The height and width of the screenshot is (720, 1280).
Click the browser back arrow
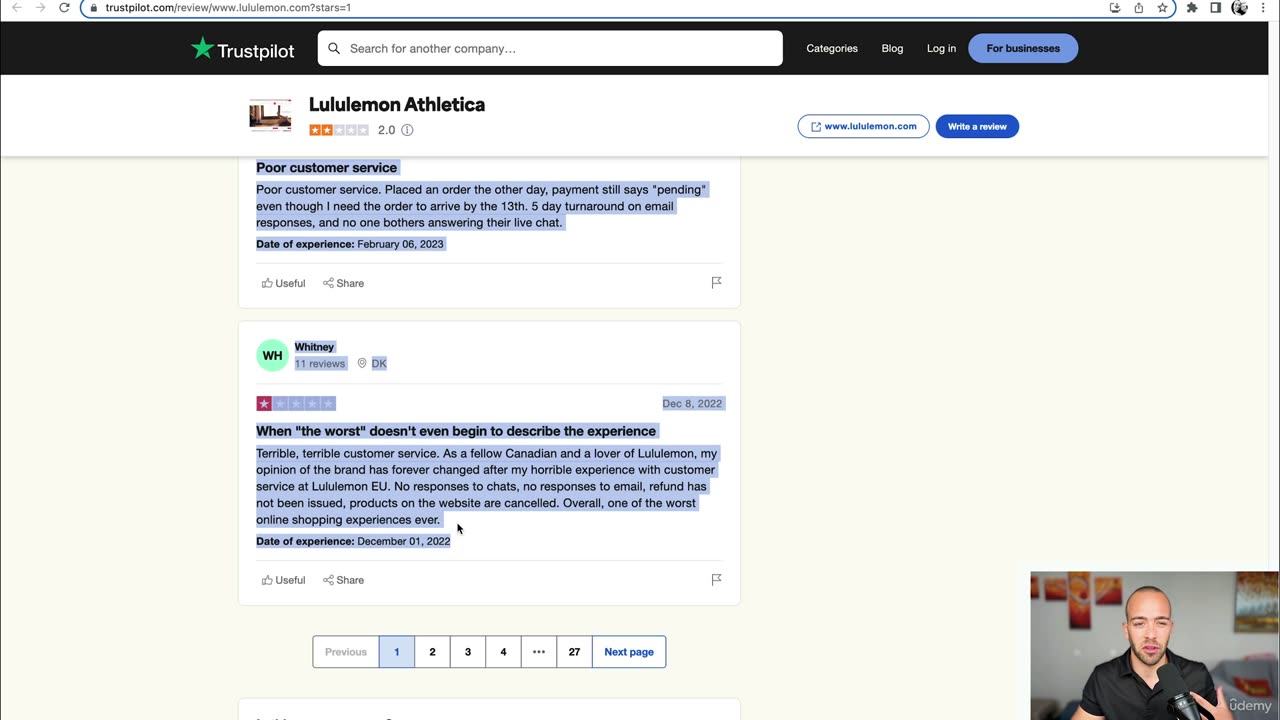click(x=17, y=7)
